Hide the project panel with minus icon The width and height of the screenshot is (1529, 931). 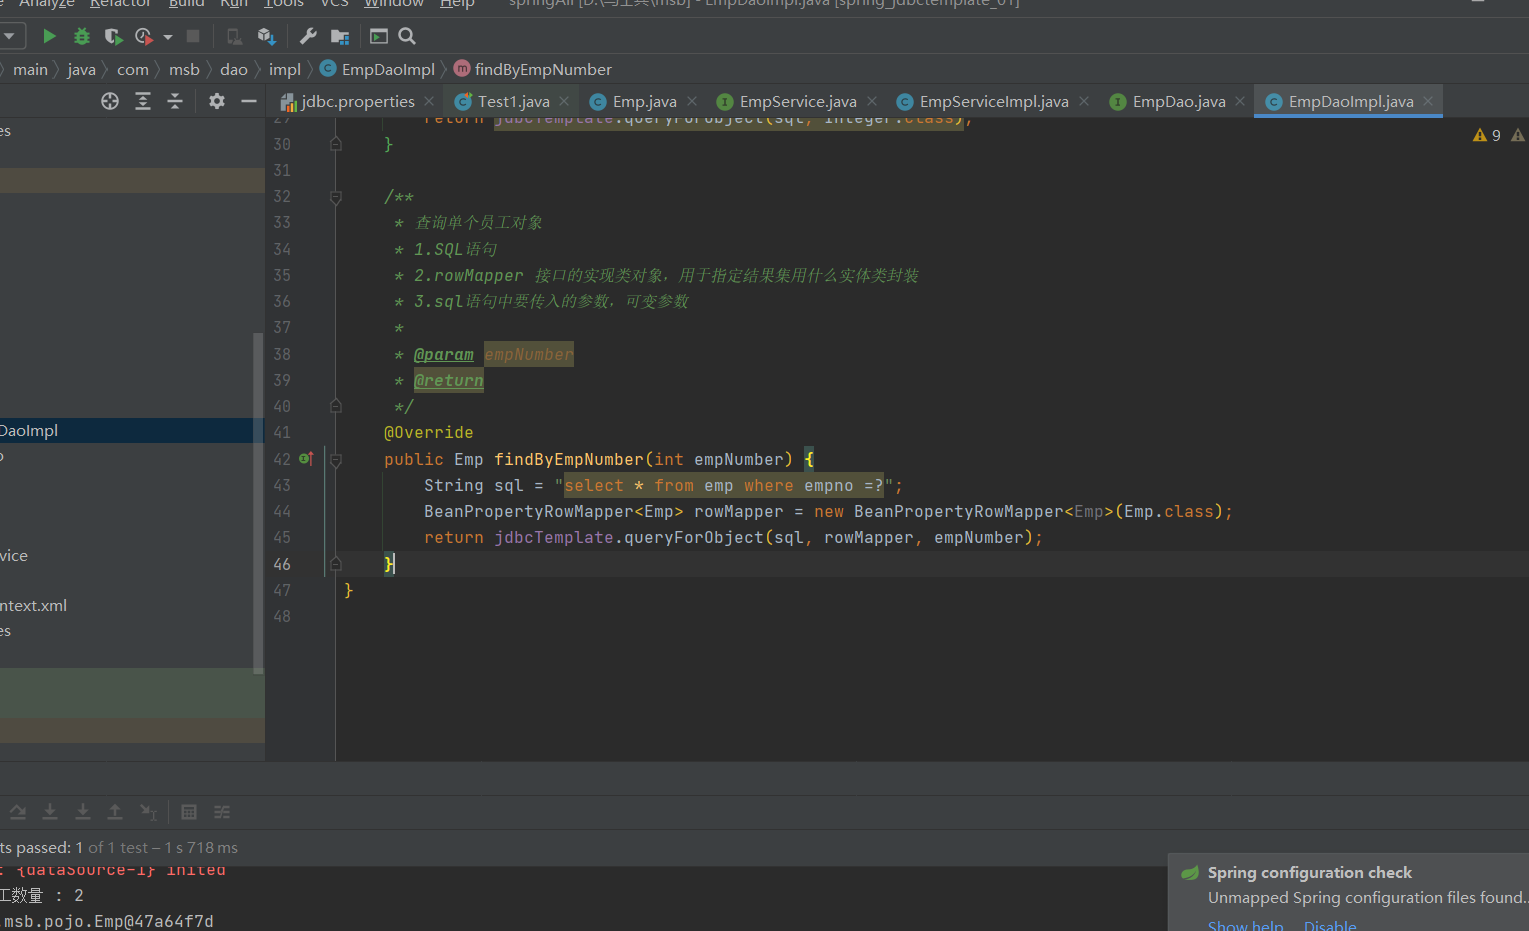(x=249, y=101)
